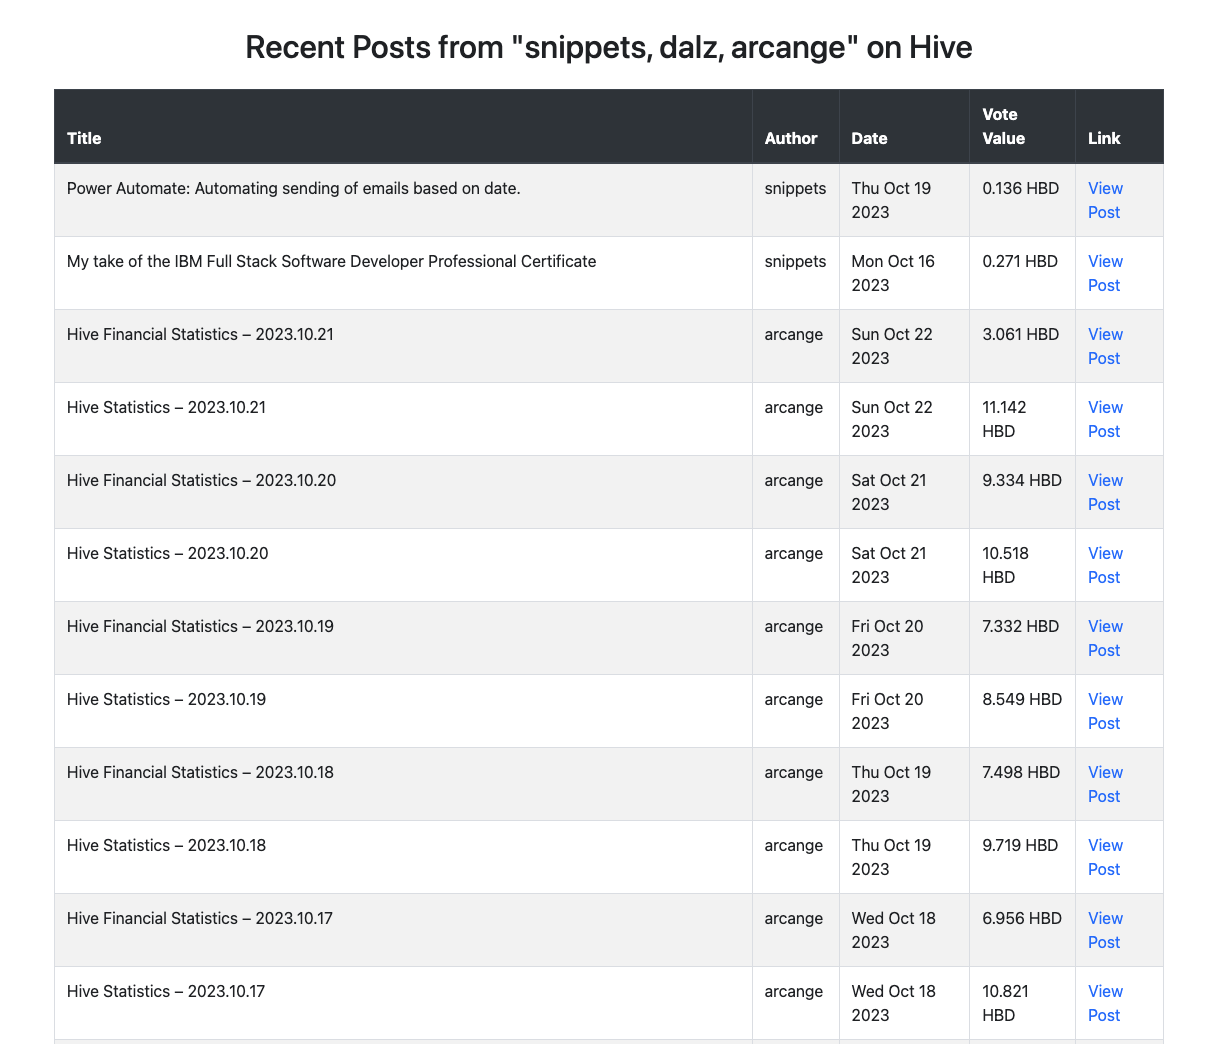Click the Title column header

tap(84, 138)
